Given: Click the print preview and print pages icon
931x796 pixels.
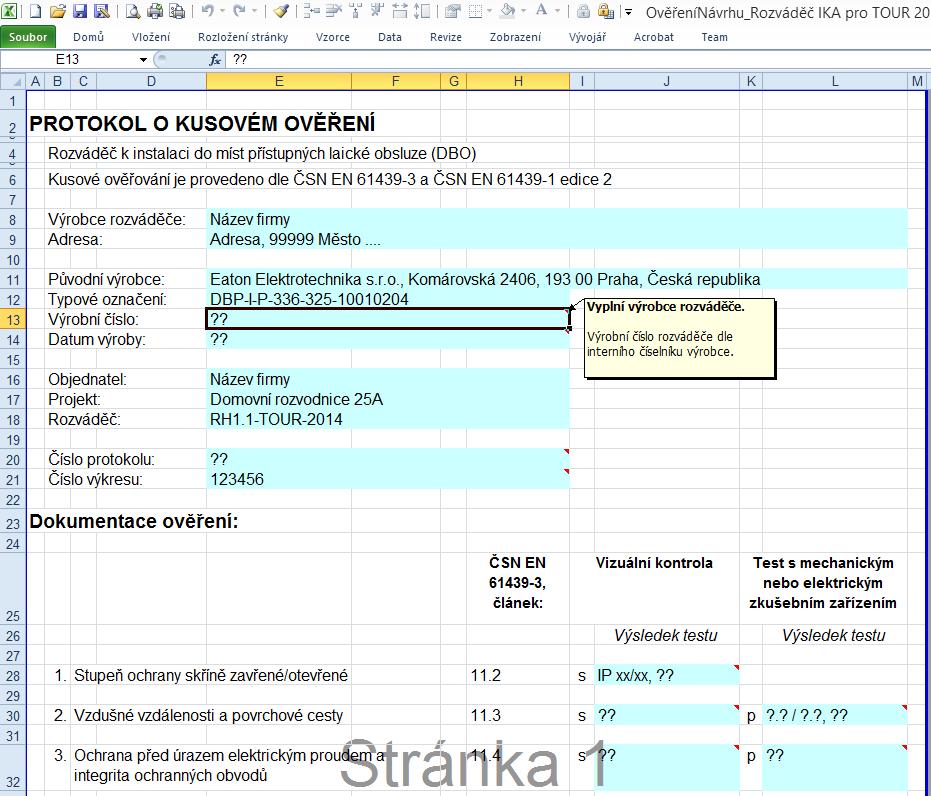Looking at the screenshot, I should [177, 11].
